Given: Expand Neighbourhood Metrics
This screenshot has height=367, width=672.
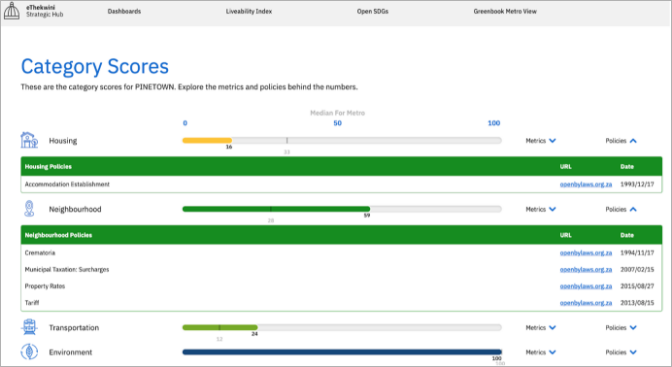Looking at the screenshot, I should (540, 209).
